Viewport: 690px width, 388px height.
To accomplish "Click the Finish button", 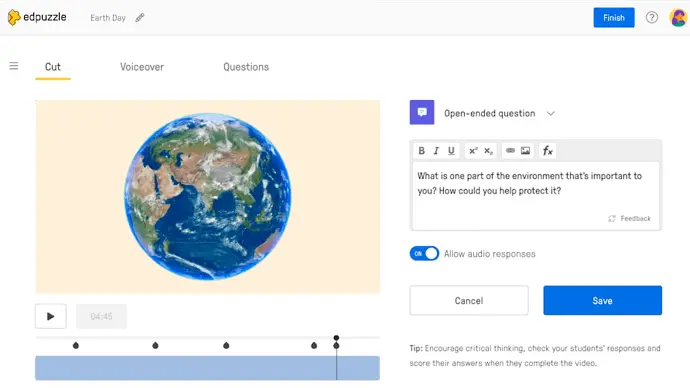I will tap(614, 18).
